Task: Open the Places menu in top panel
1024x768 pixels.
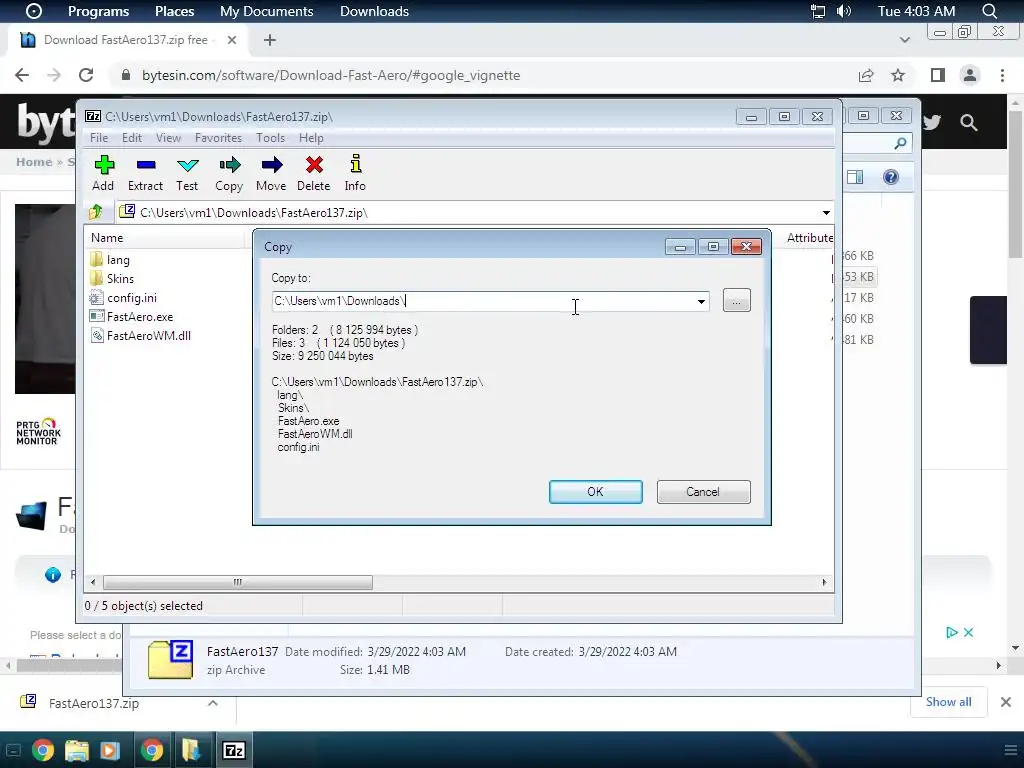Action: 174,11
